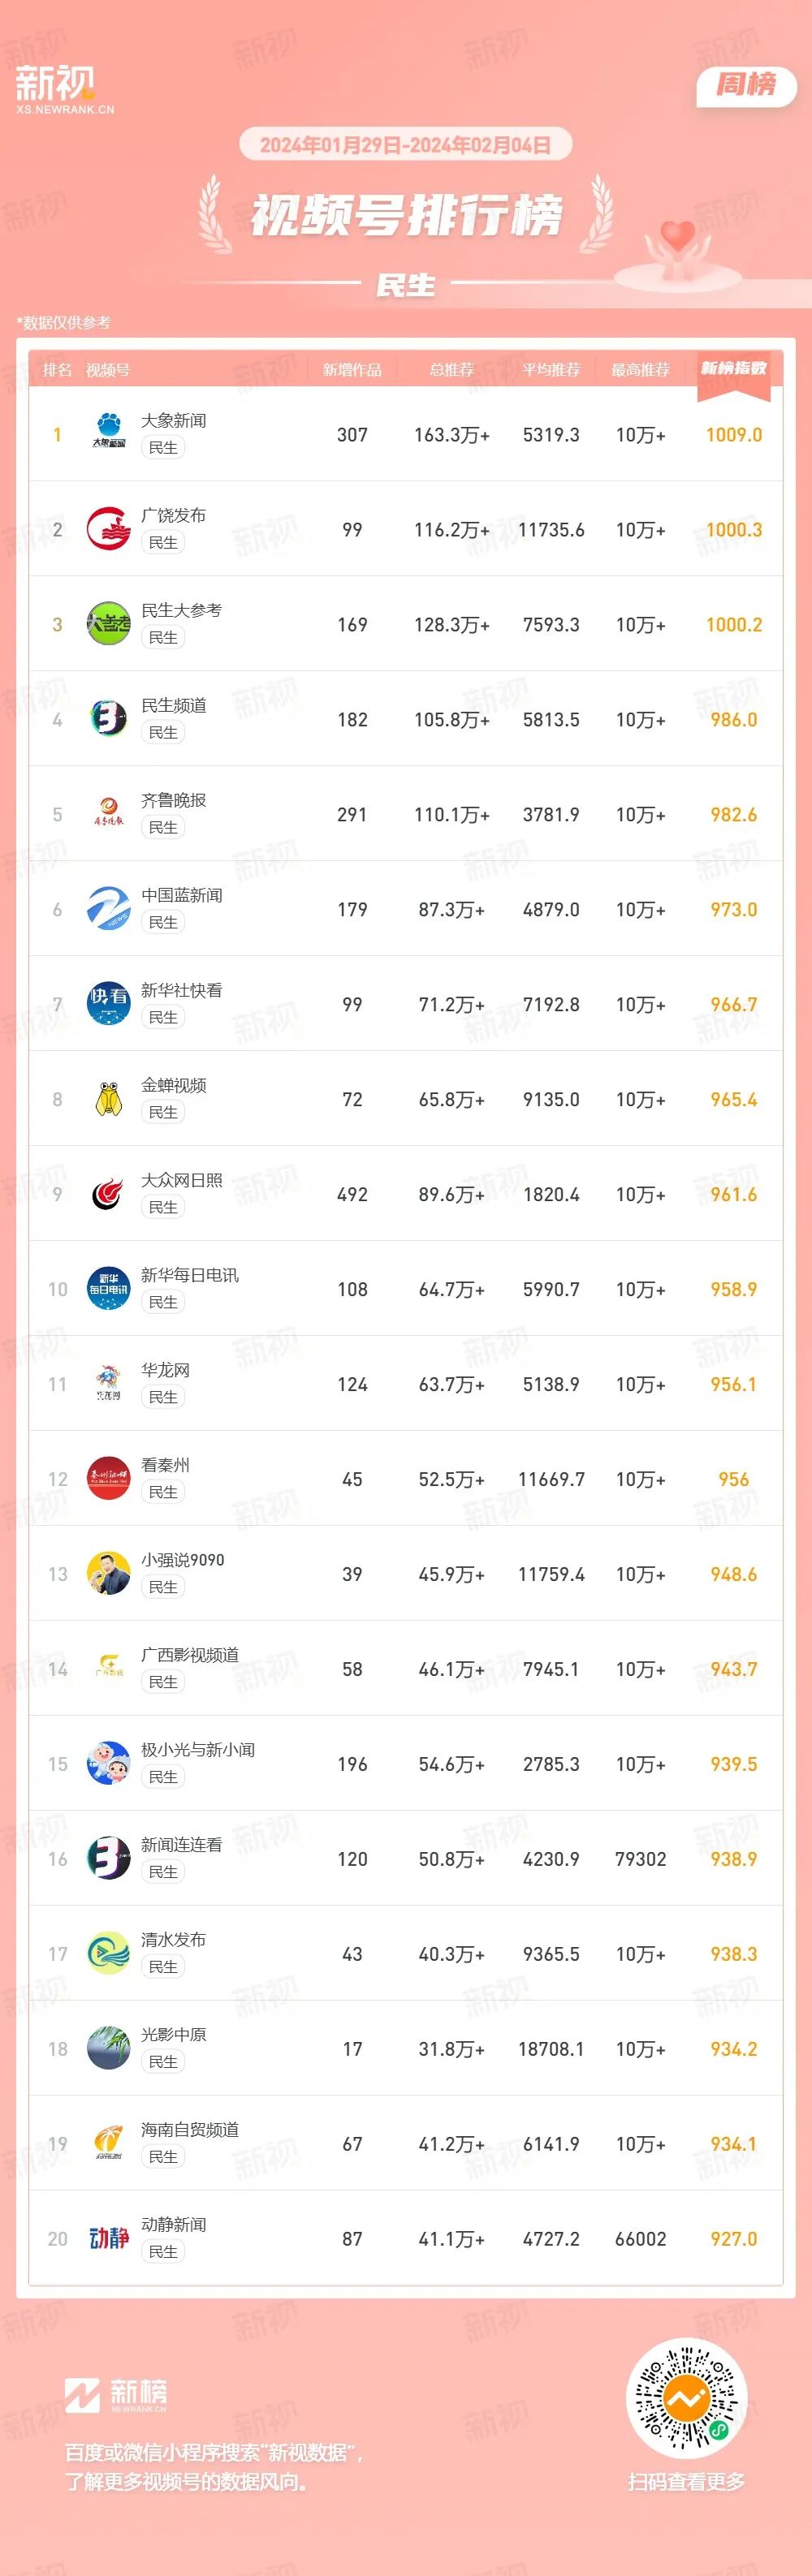Open the 广饶发布 account avatar
812x2576 pixels.
tap(108, 529)
